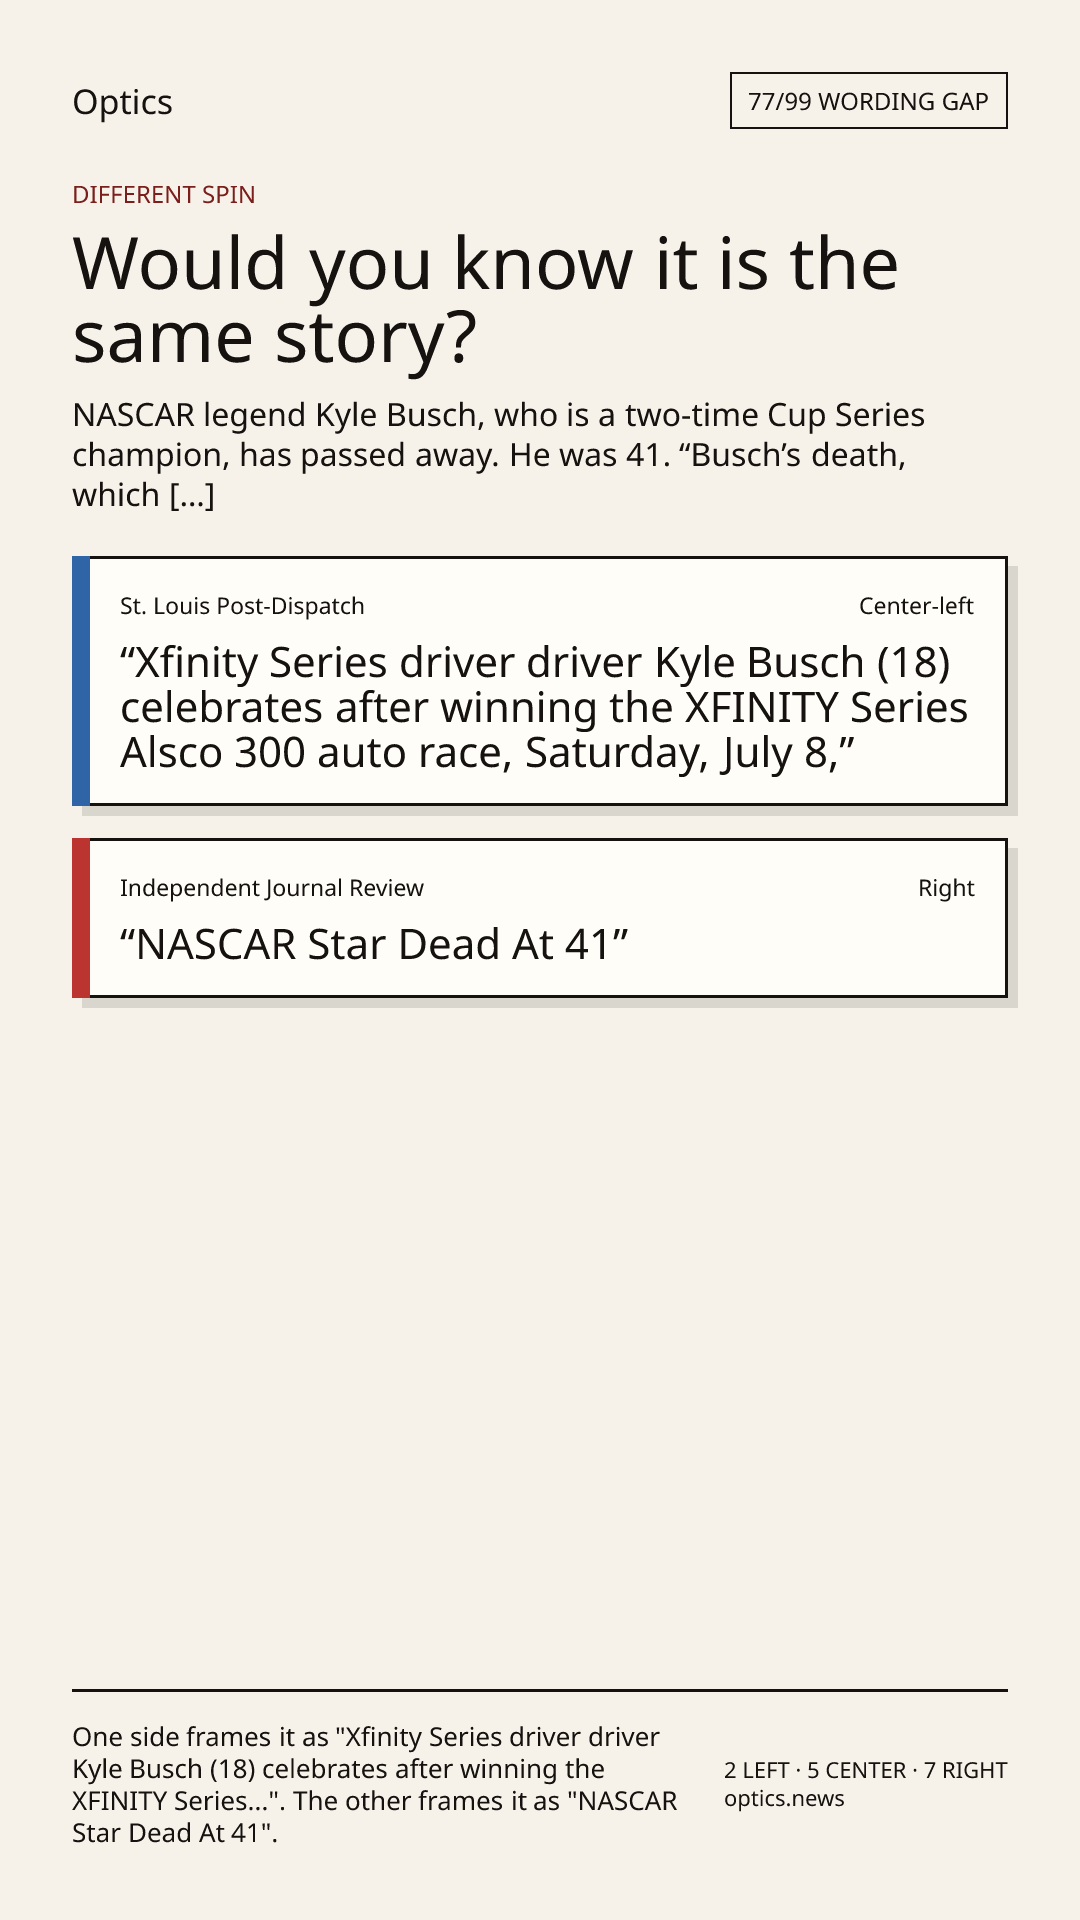Click the headline 'Would you know it is the same story?'
Image resolution: width=1080 pixels, height=1920 pixels.
486,299
